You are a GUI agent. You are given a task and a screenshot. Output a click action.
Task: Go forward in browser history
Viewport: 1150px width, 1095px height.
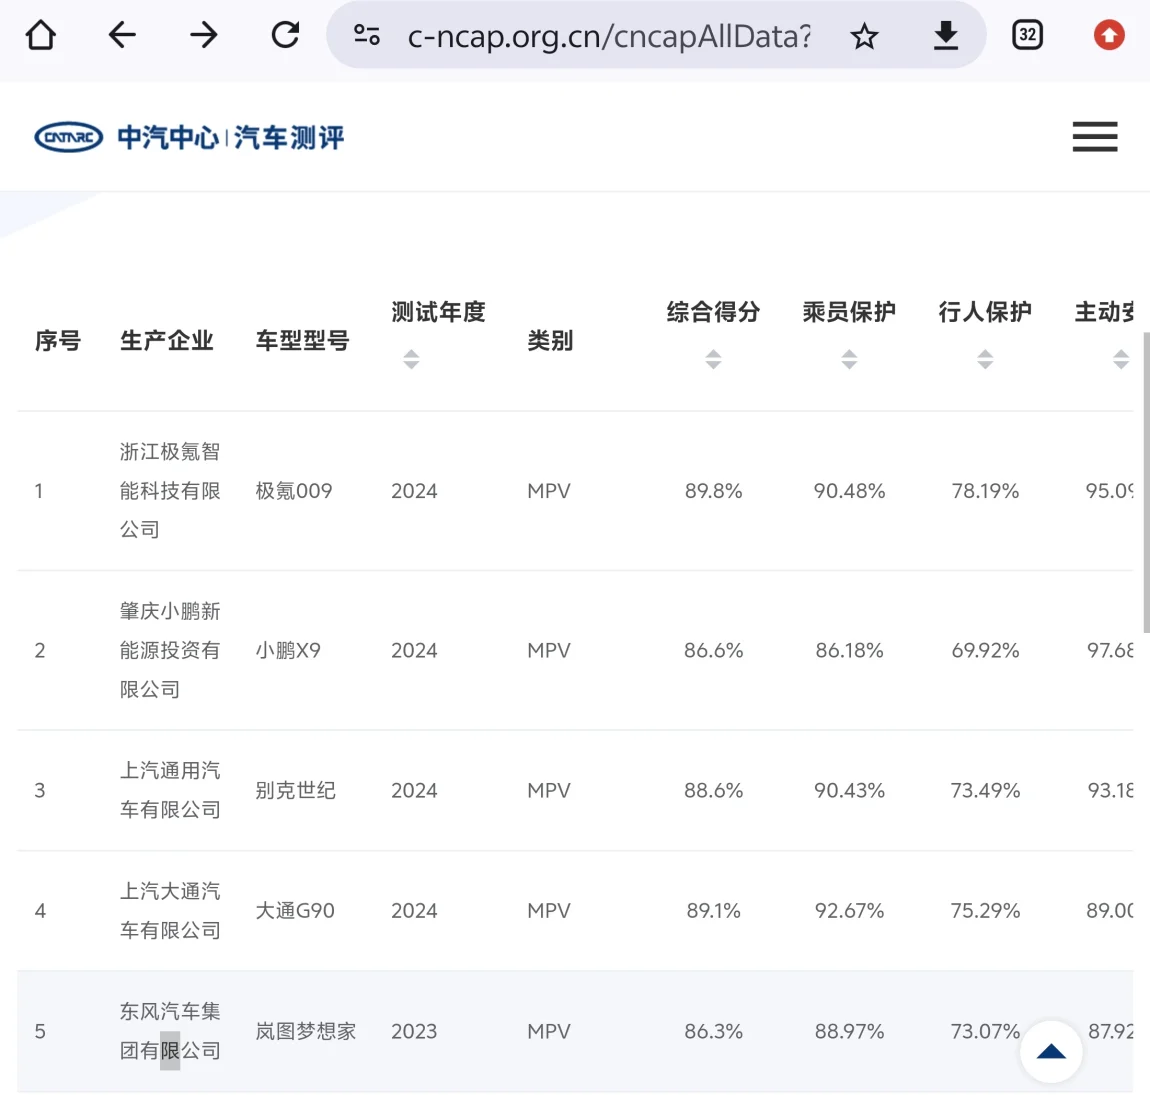pyautogui.click(x=204, y=36)
